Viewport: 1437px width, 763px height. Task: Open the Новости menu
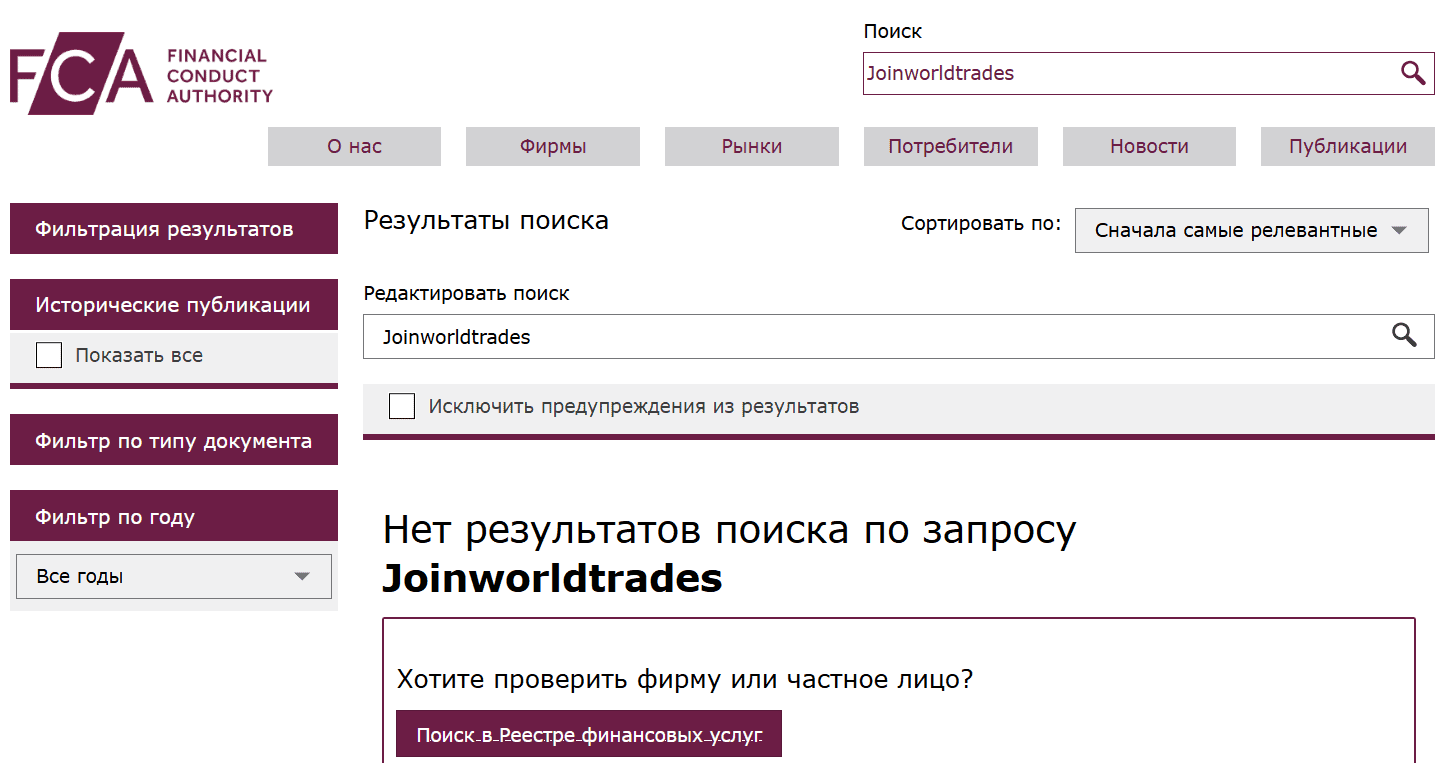(1148, 146)
